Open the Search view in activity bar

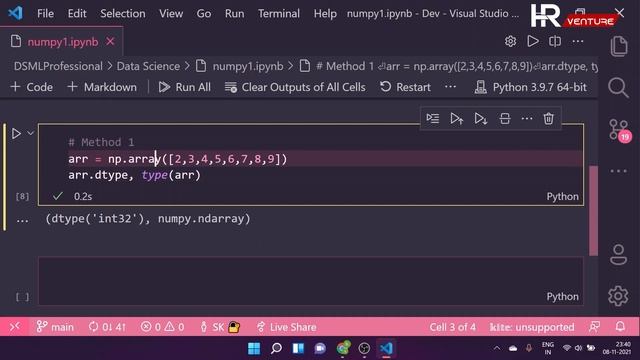618,87
